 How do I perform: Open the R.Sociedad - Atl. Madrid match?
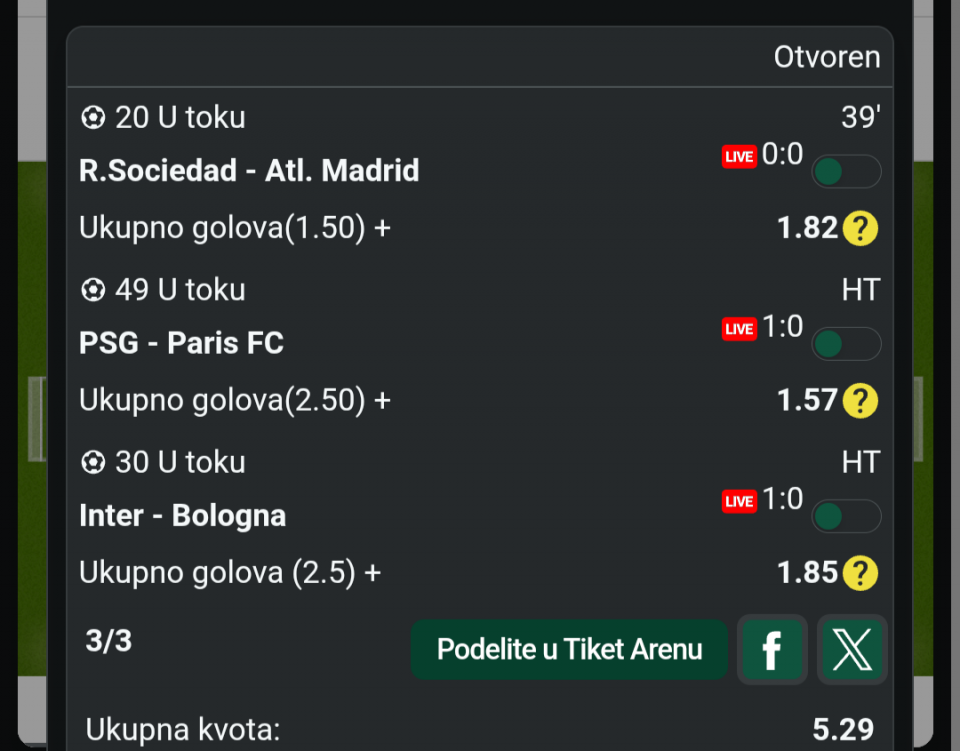point(249,171)
